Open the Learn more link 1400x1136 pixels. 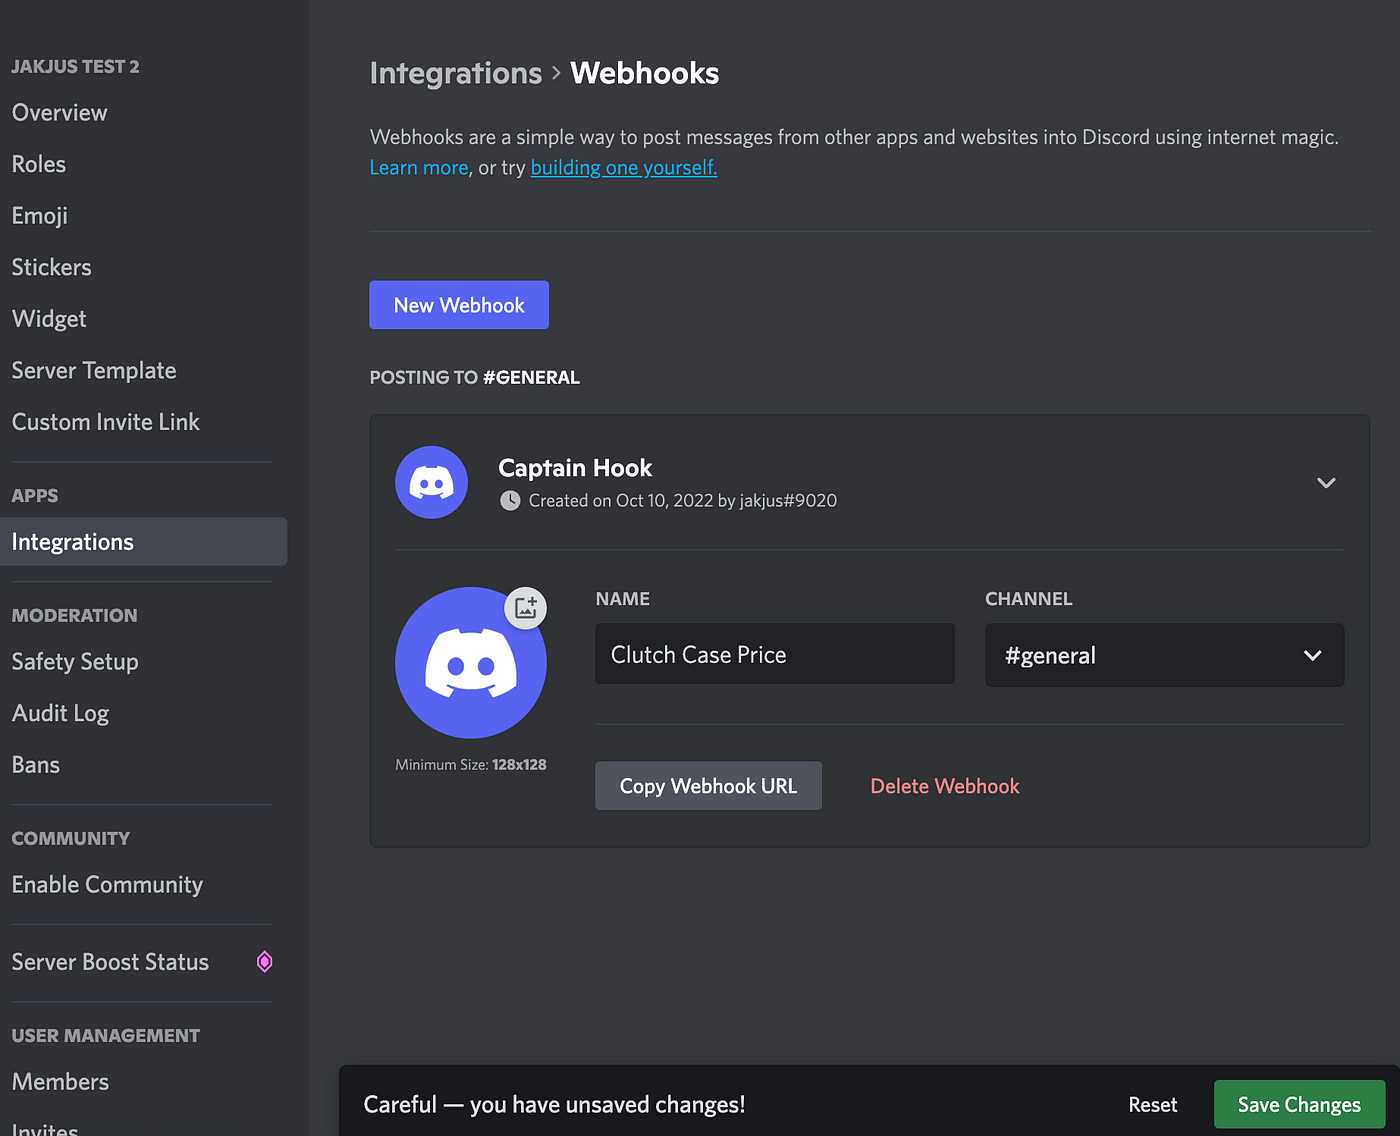coord(419,167)
